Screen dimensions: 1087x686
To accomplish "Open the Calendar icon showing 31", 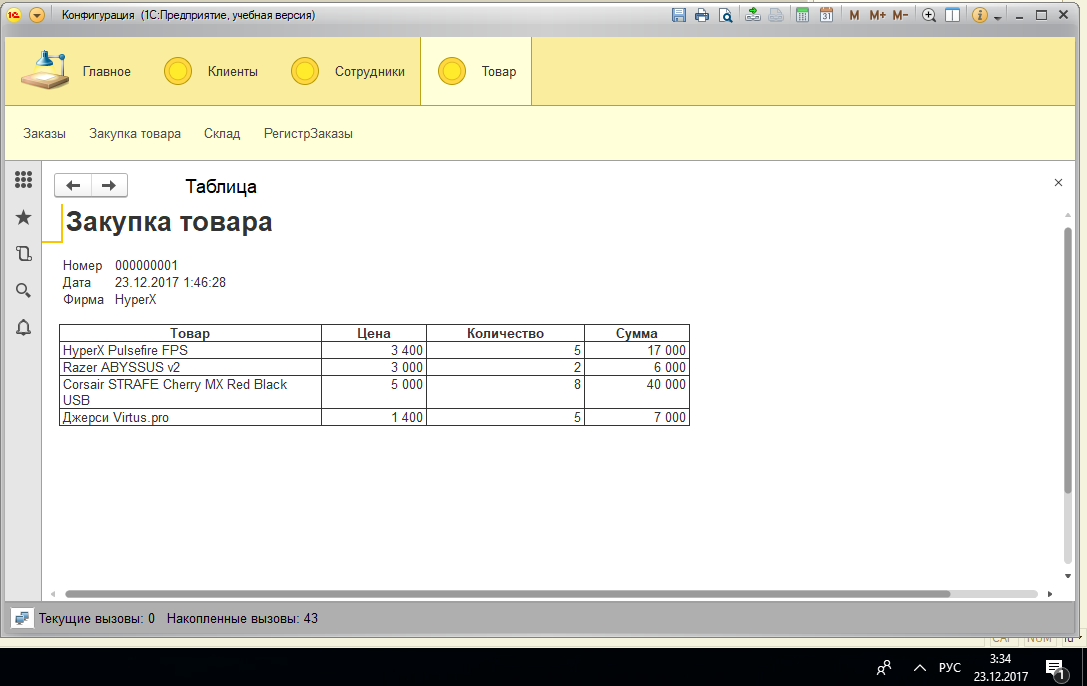I will coord(826,15).
